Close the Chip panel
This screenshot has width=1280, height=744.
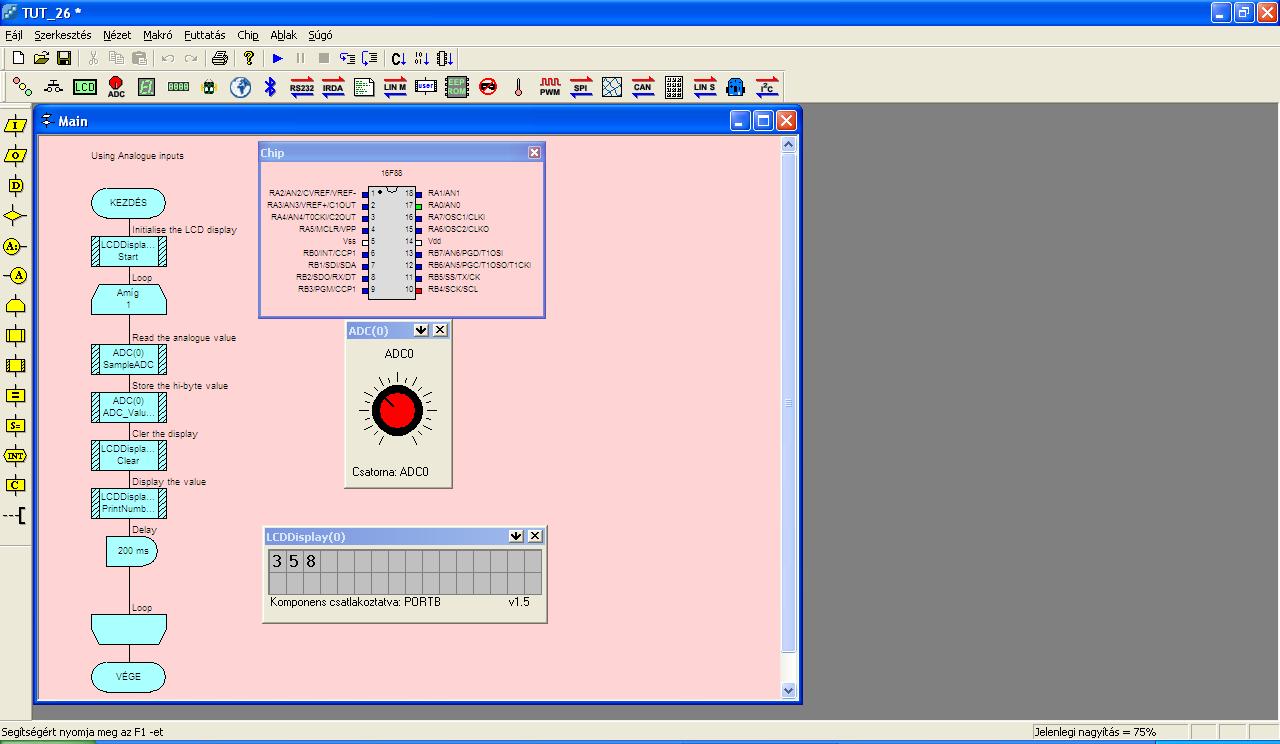(534, 152)
